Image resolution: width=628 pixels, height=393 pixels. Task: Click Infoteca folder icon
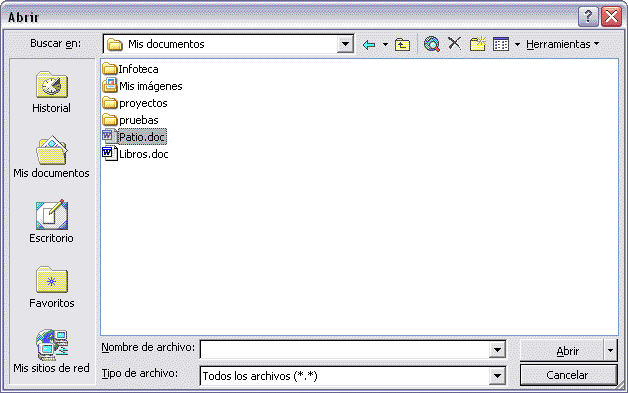coord(109,69)
